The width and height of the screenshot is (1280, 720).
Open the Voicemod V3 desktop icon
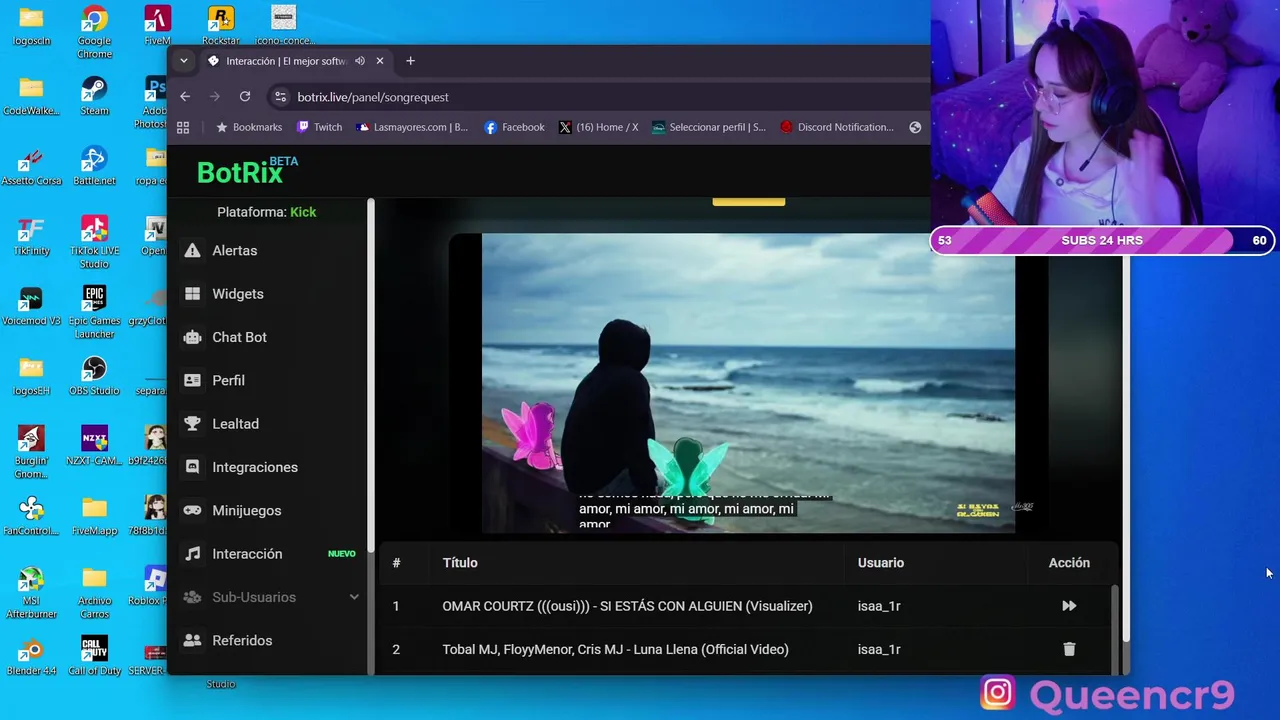click(31, 306)
